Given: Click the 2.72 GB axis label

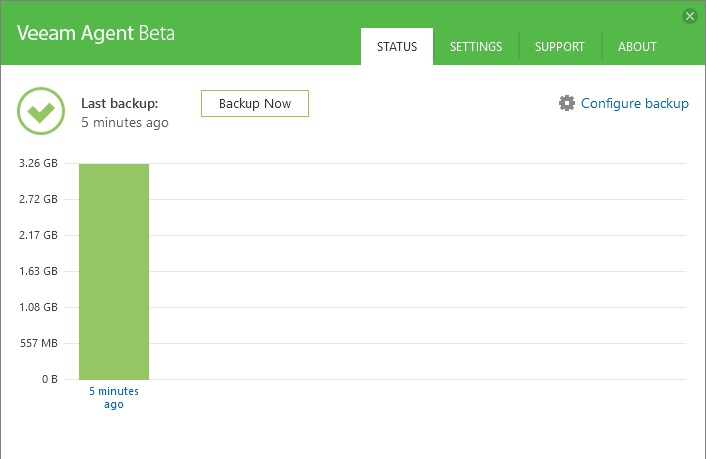Looking at the screenshot, I should point(38,199).
